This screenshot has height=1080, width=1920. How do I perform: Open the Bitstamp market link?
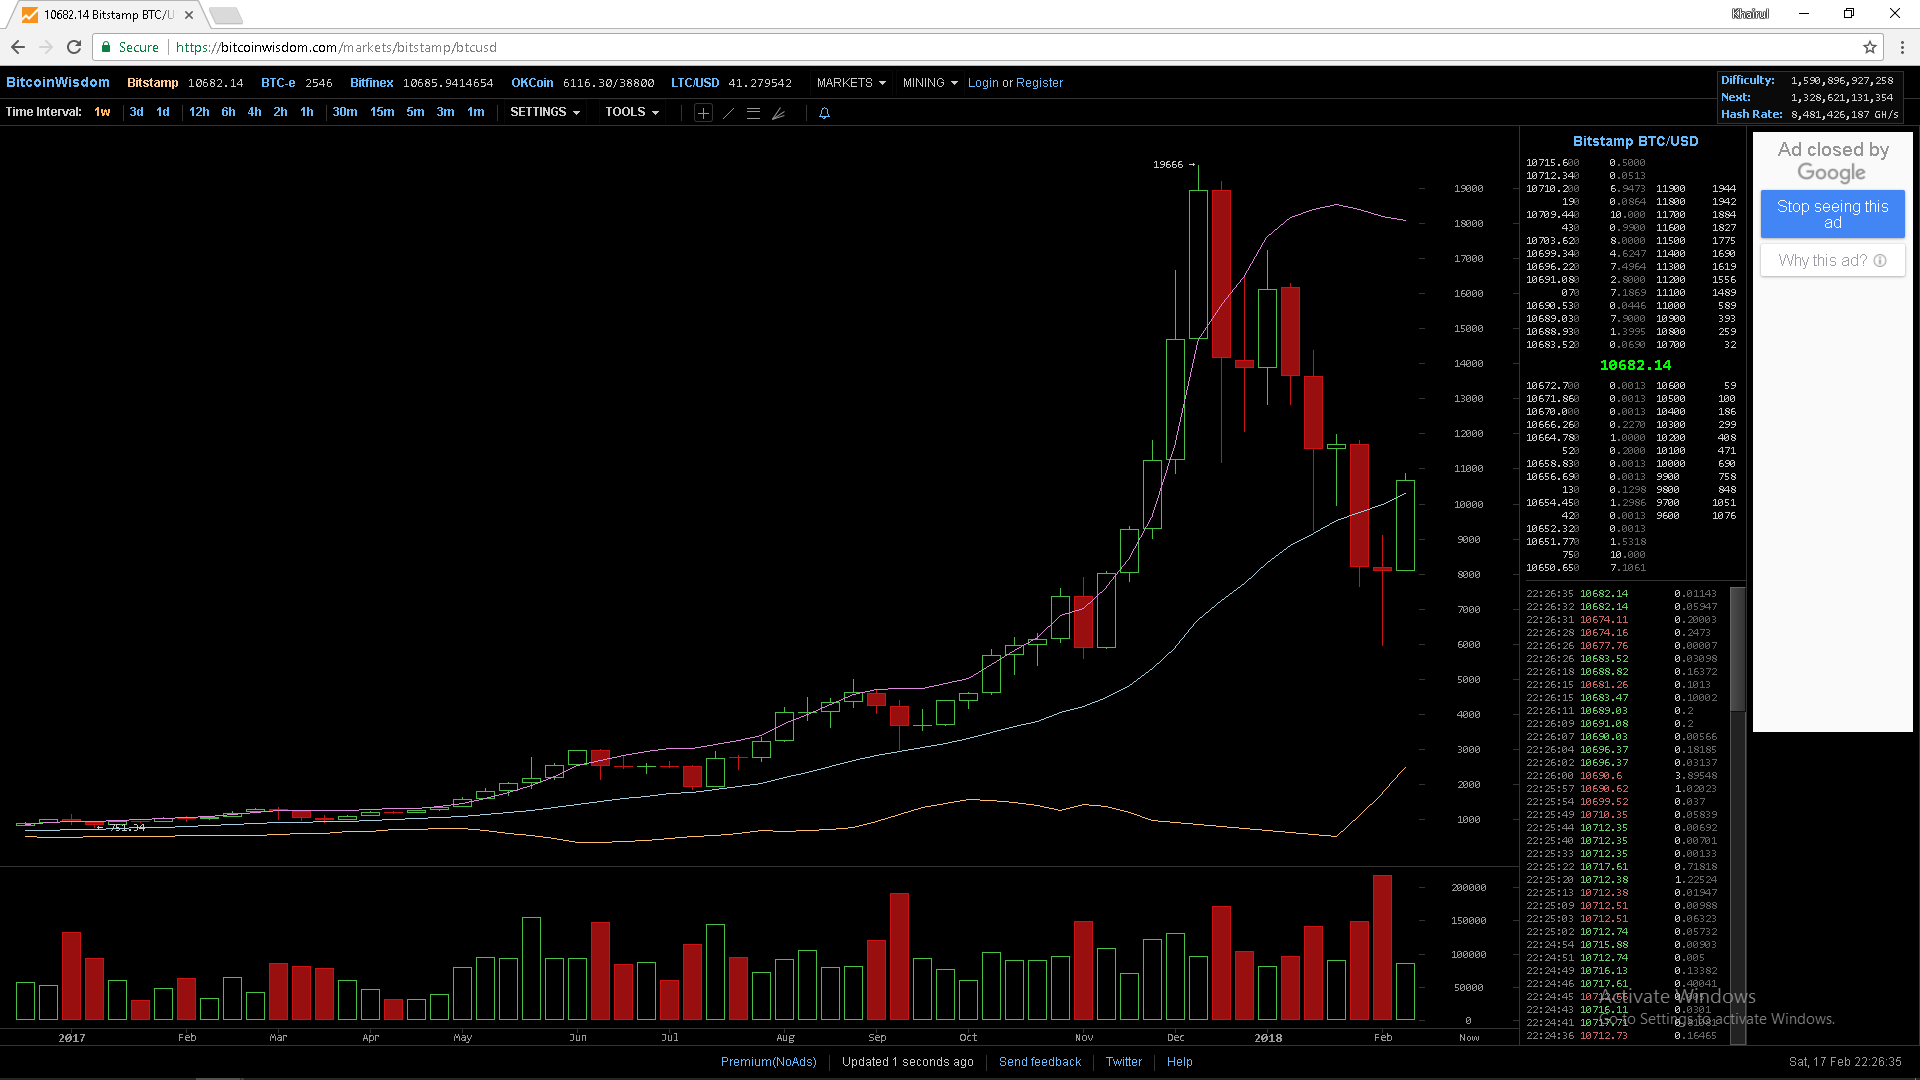tap(152, 83)
